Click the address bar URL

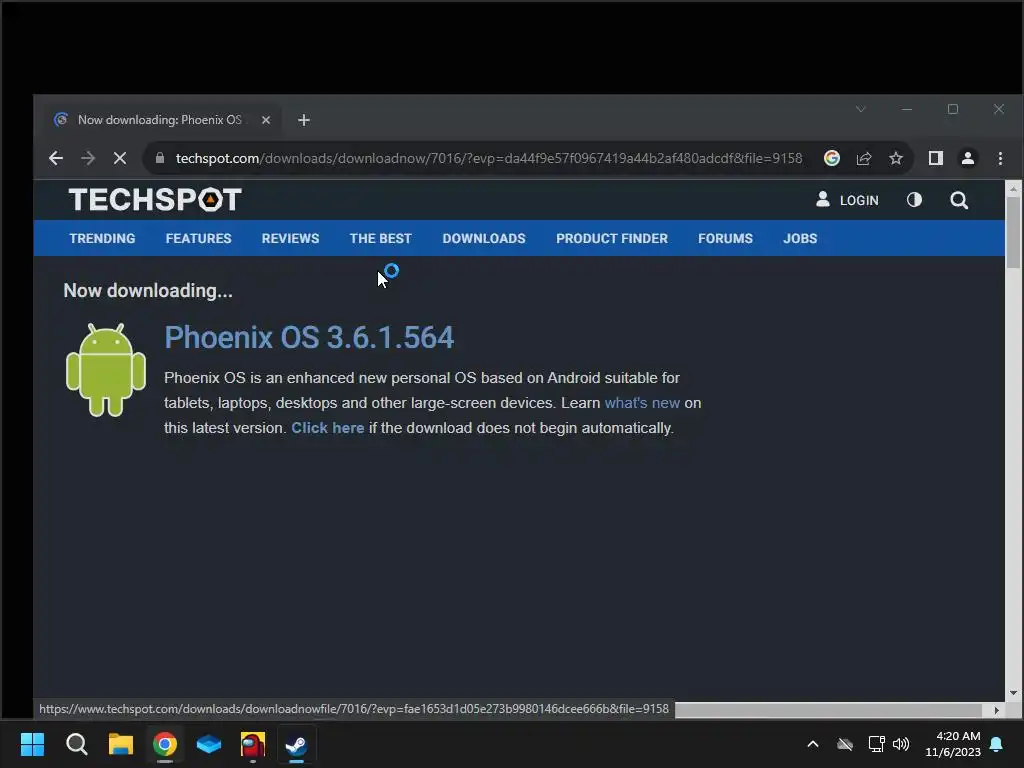pyautogui.click(x=488, y=158)
